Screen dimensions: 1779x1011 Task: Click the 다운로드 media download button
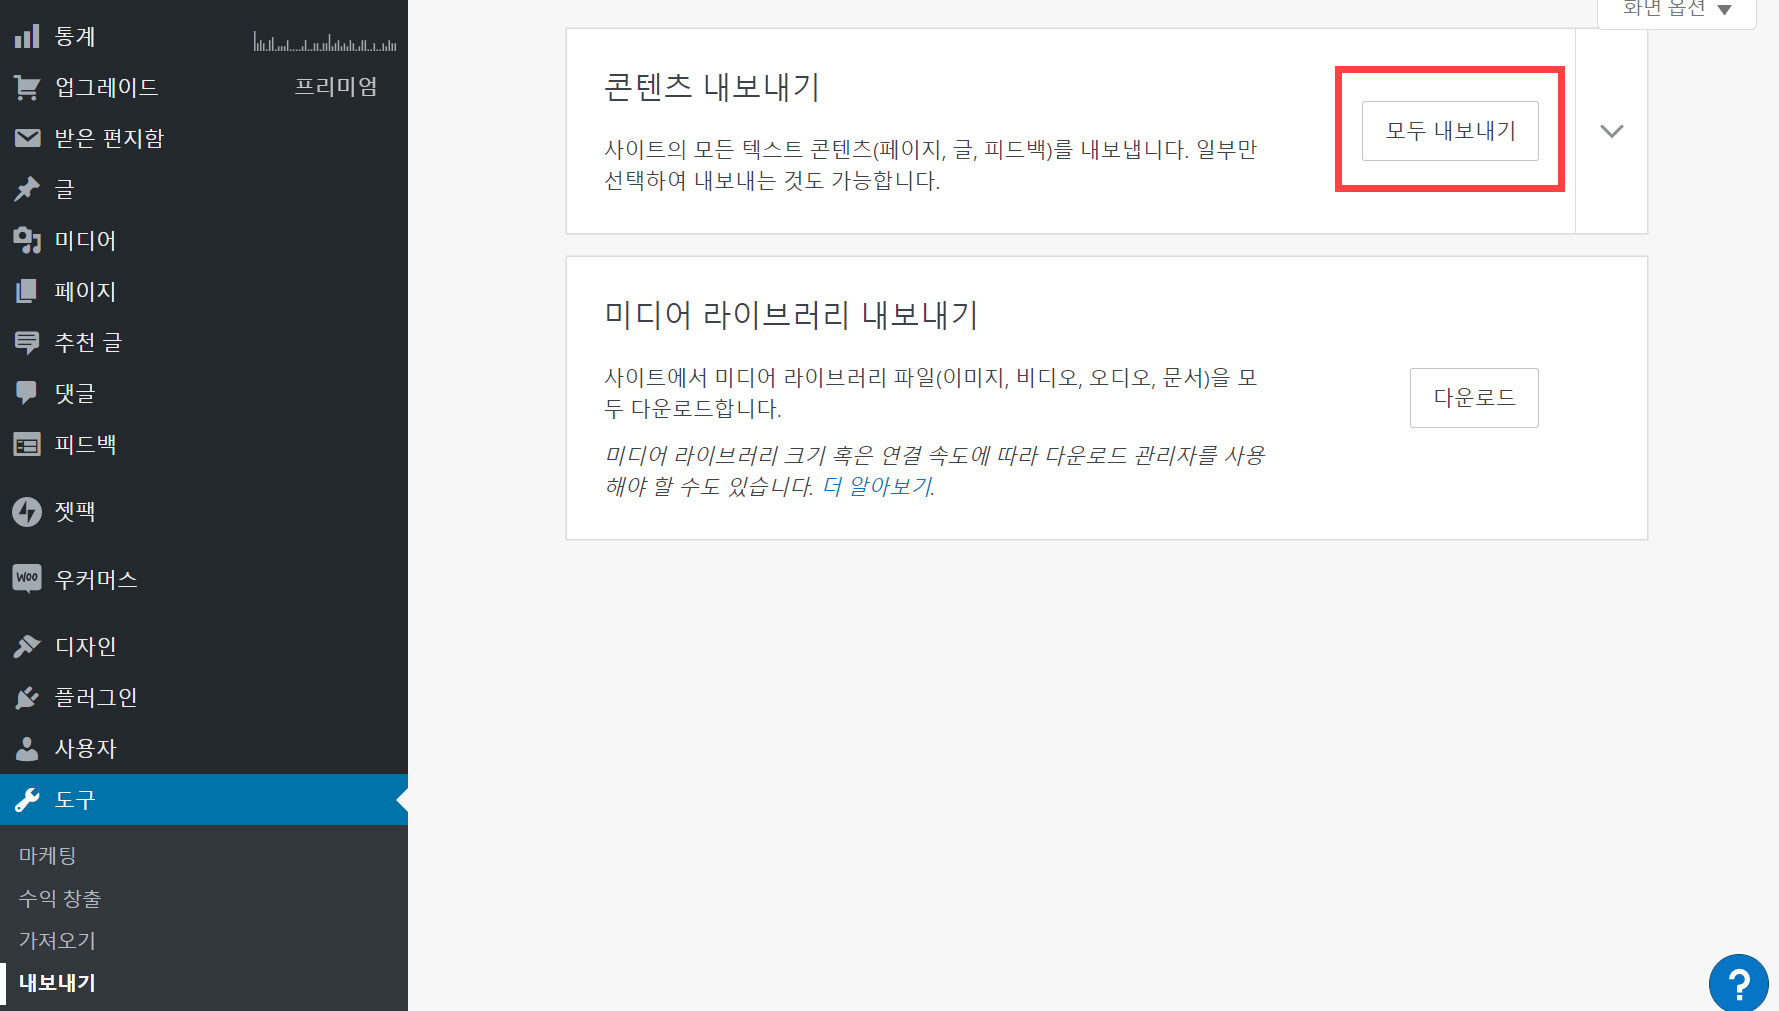click(x=1474, y=397)
